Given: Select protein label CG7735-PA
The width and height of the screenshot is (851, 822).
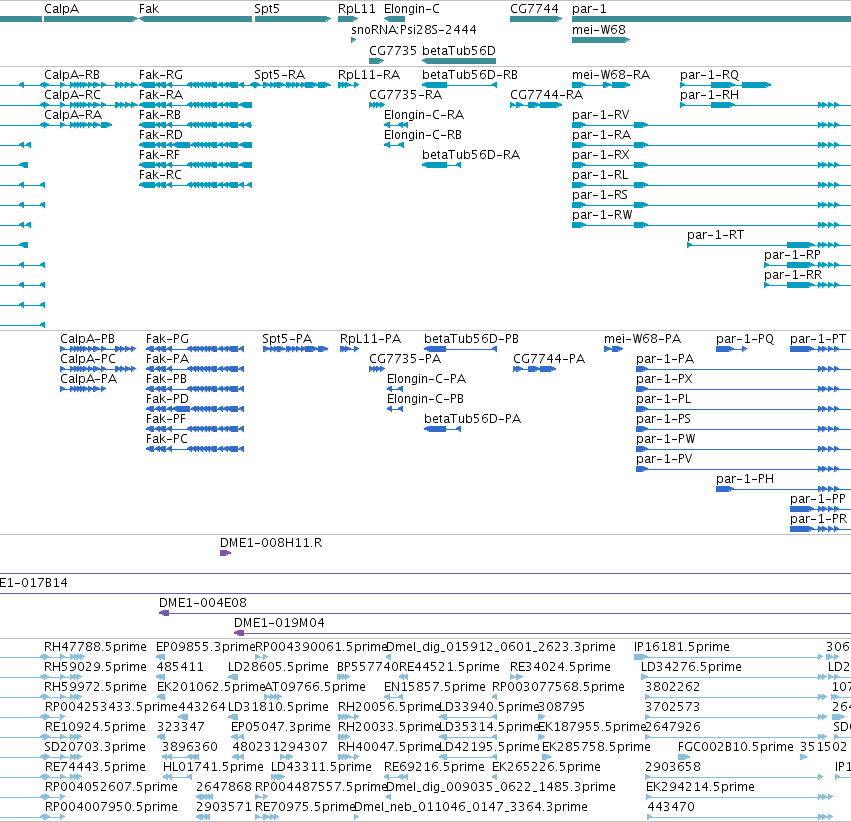Looking at the screenshot, I should tap(405, 359).
